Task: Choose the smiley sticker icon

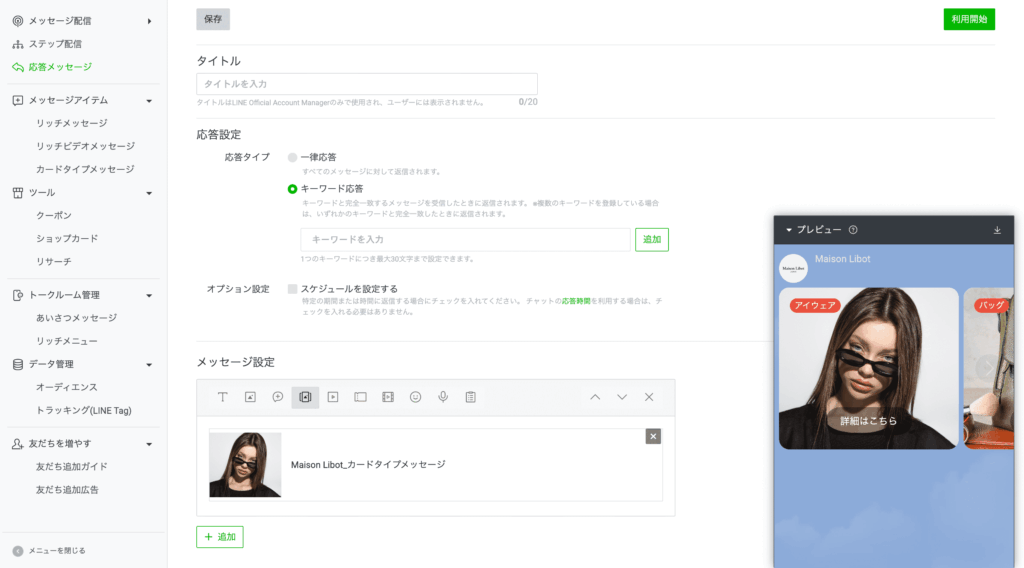Action: click(415, 397)
